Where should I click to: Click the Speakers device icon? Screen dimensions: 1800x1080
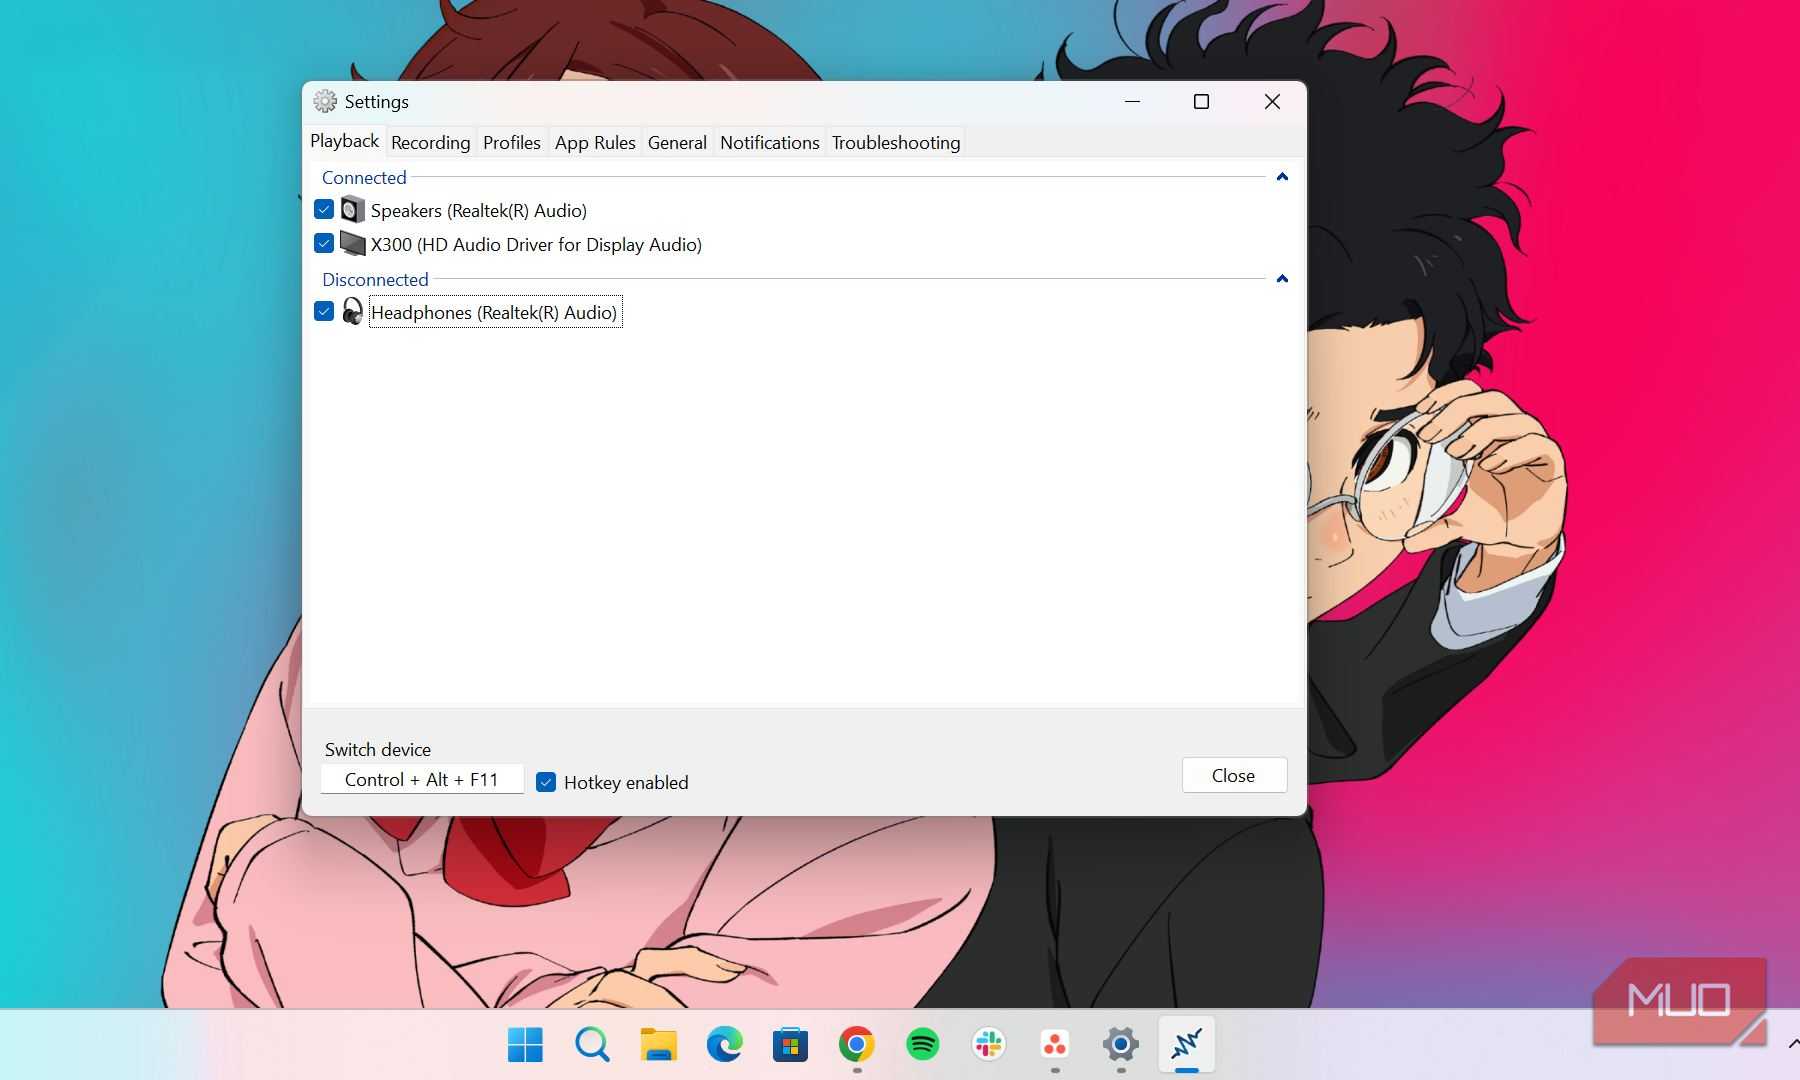352,210
